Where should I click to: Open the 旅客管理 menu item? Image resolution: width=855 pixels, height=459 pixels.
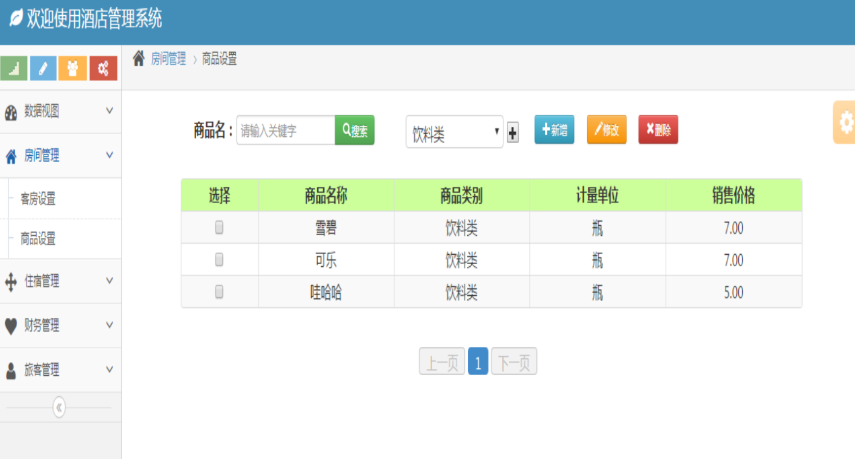tap(61, 370)
